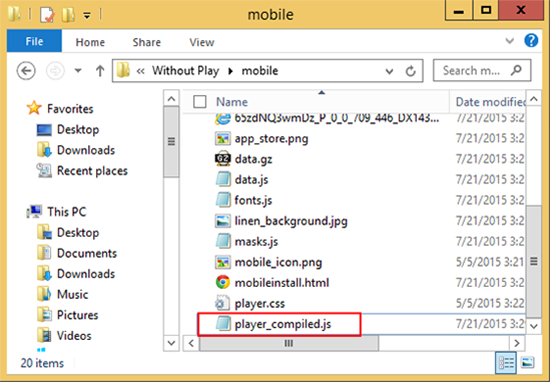550x382 pixels.
Task: Open Recent places in Favorites
Action: pyautogui.click(x=92, y=171)
